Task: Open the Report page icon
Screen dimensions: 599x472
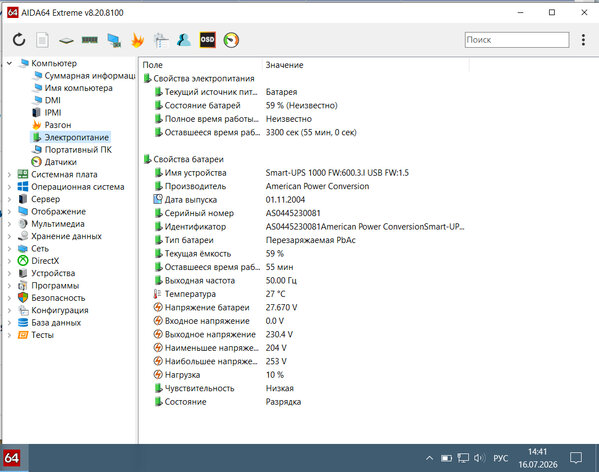Action: coord(42,40)
